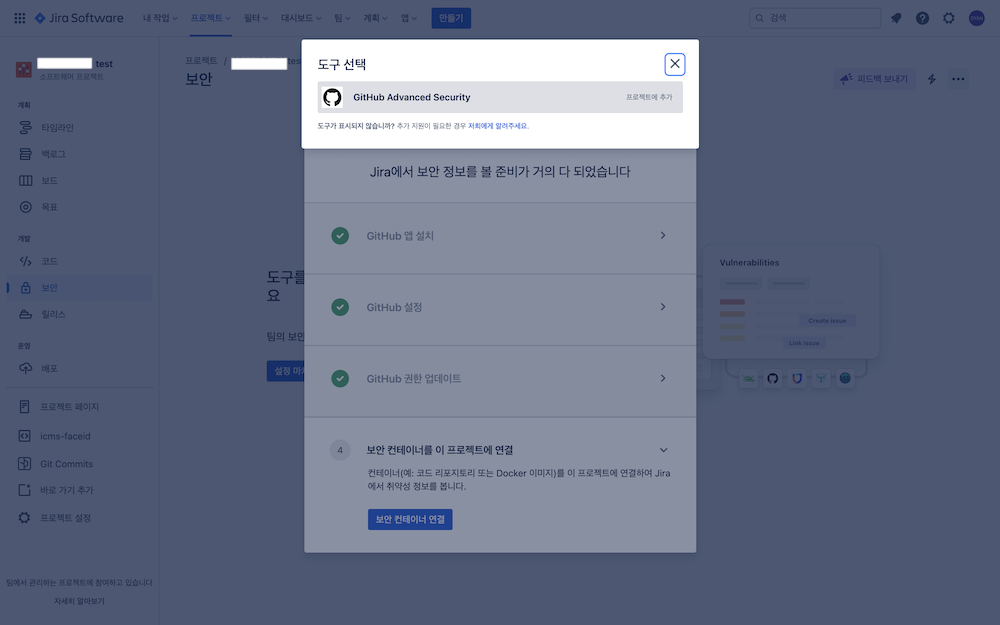Expand the GitHub 설정 step chevron
The width and height of the screenshot is (1000, 625).
(663, 307)
